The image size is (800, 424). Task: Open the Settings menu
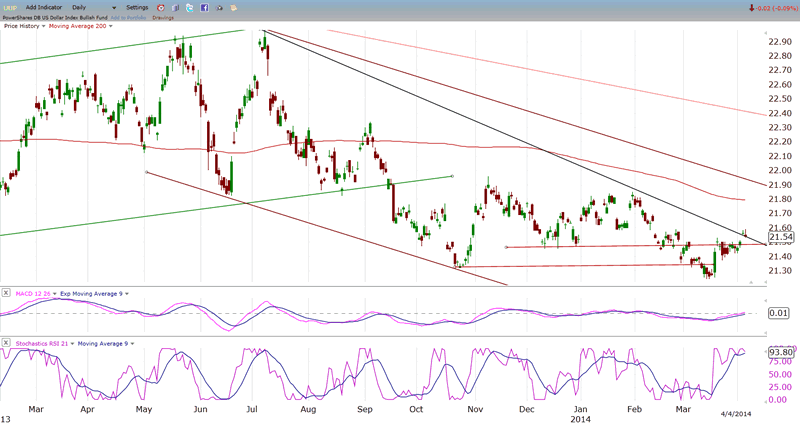pos(137,7)
